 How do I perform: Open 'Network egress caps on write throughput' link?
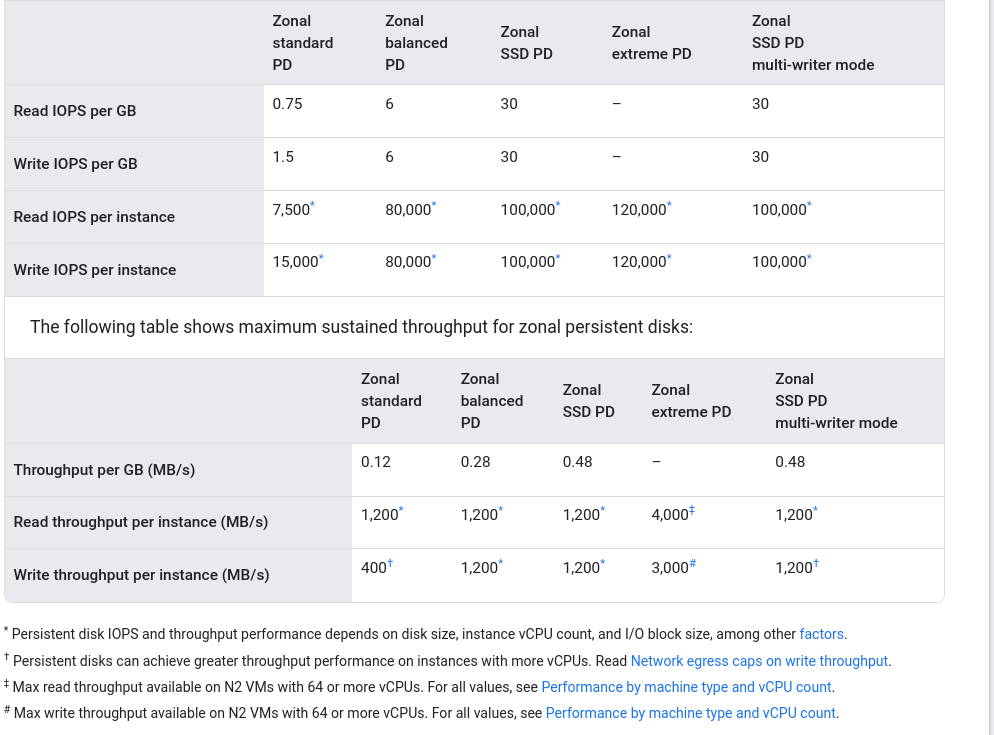coord(759,661)
